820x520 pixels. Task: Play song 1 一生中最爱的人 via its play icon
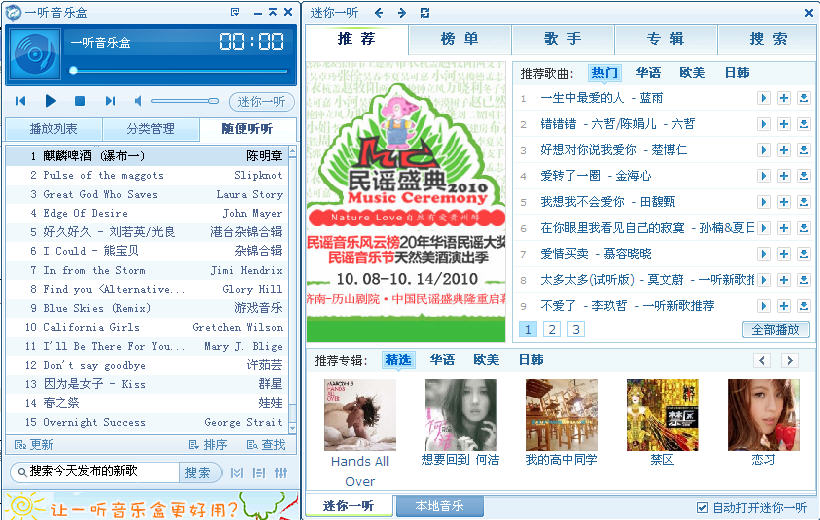point(764,98)
